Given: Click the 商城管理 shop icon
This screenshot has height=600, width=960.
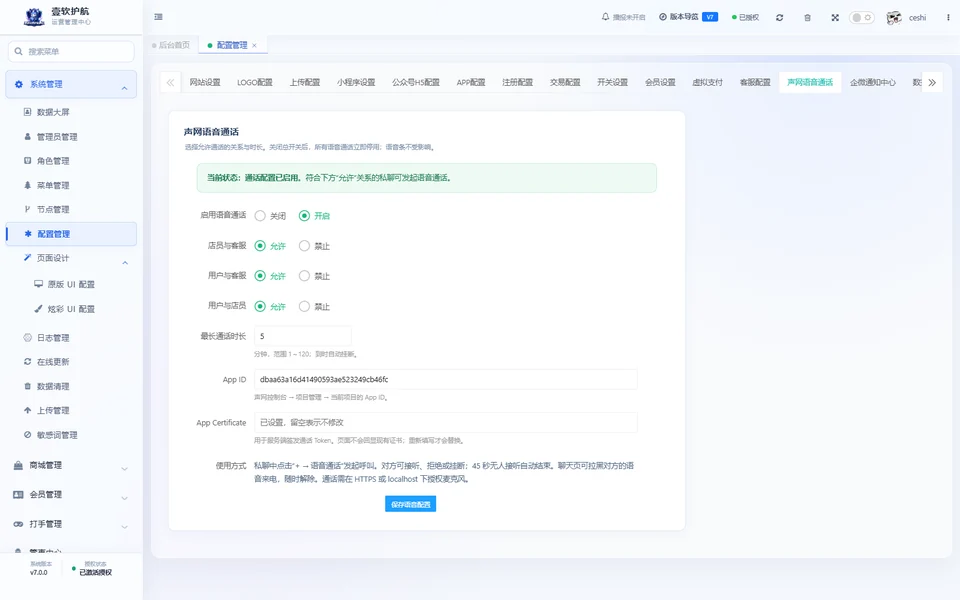Looking at the screenshot, I should (x=18, y=465).
